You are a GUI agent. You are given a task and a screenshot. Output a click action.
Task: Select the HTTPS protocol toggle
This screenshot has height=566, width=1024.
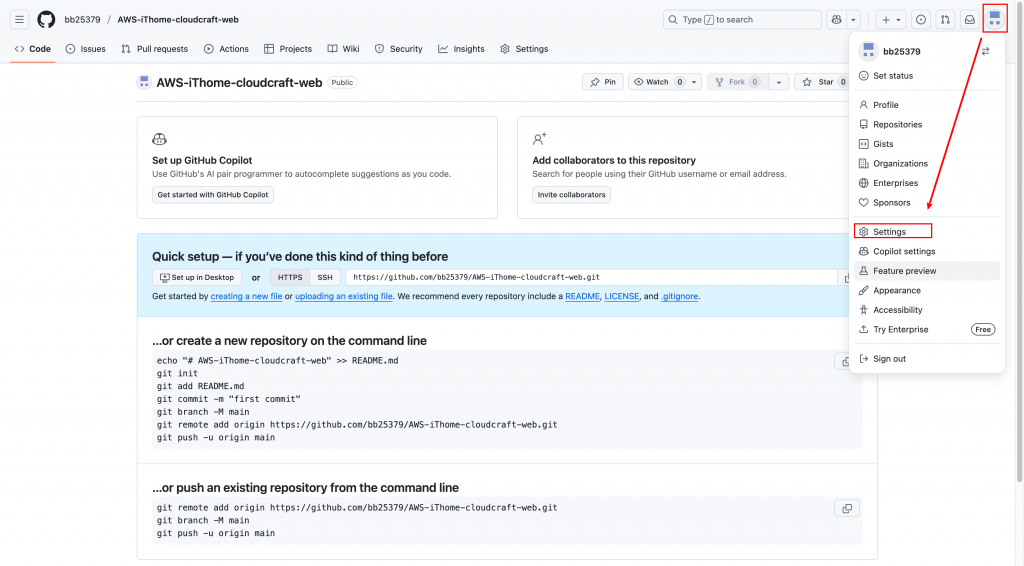[x=290, y=277]
